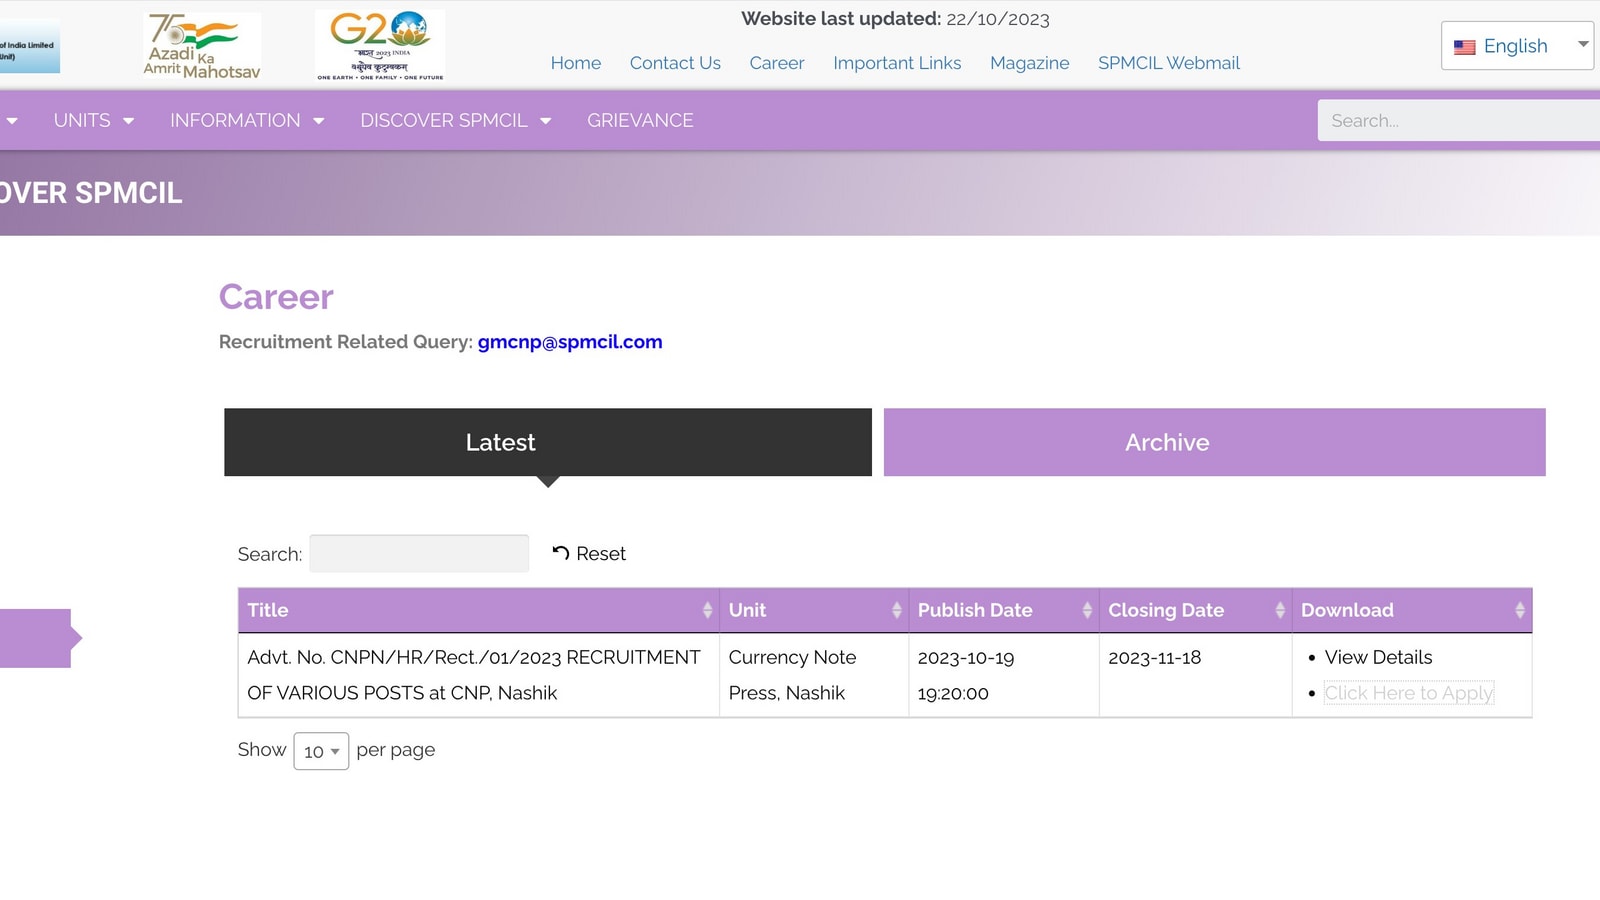Open the English language dropdown
The image size is (1600, 900).
click(x=1517, y=46)
